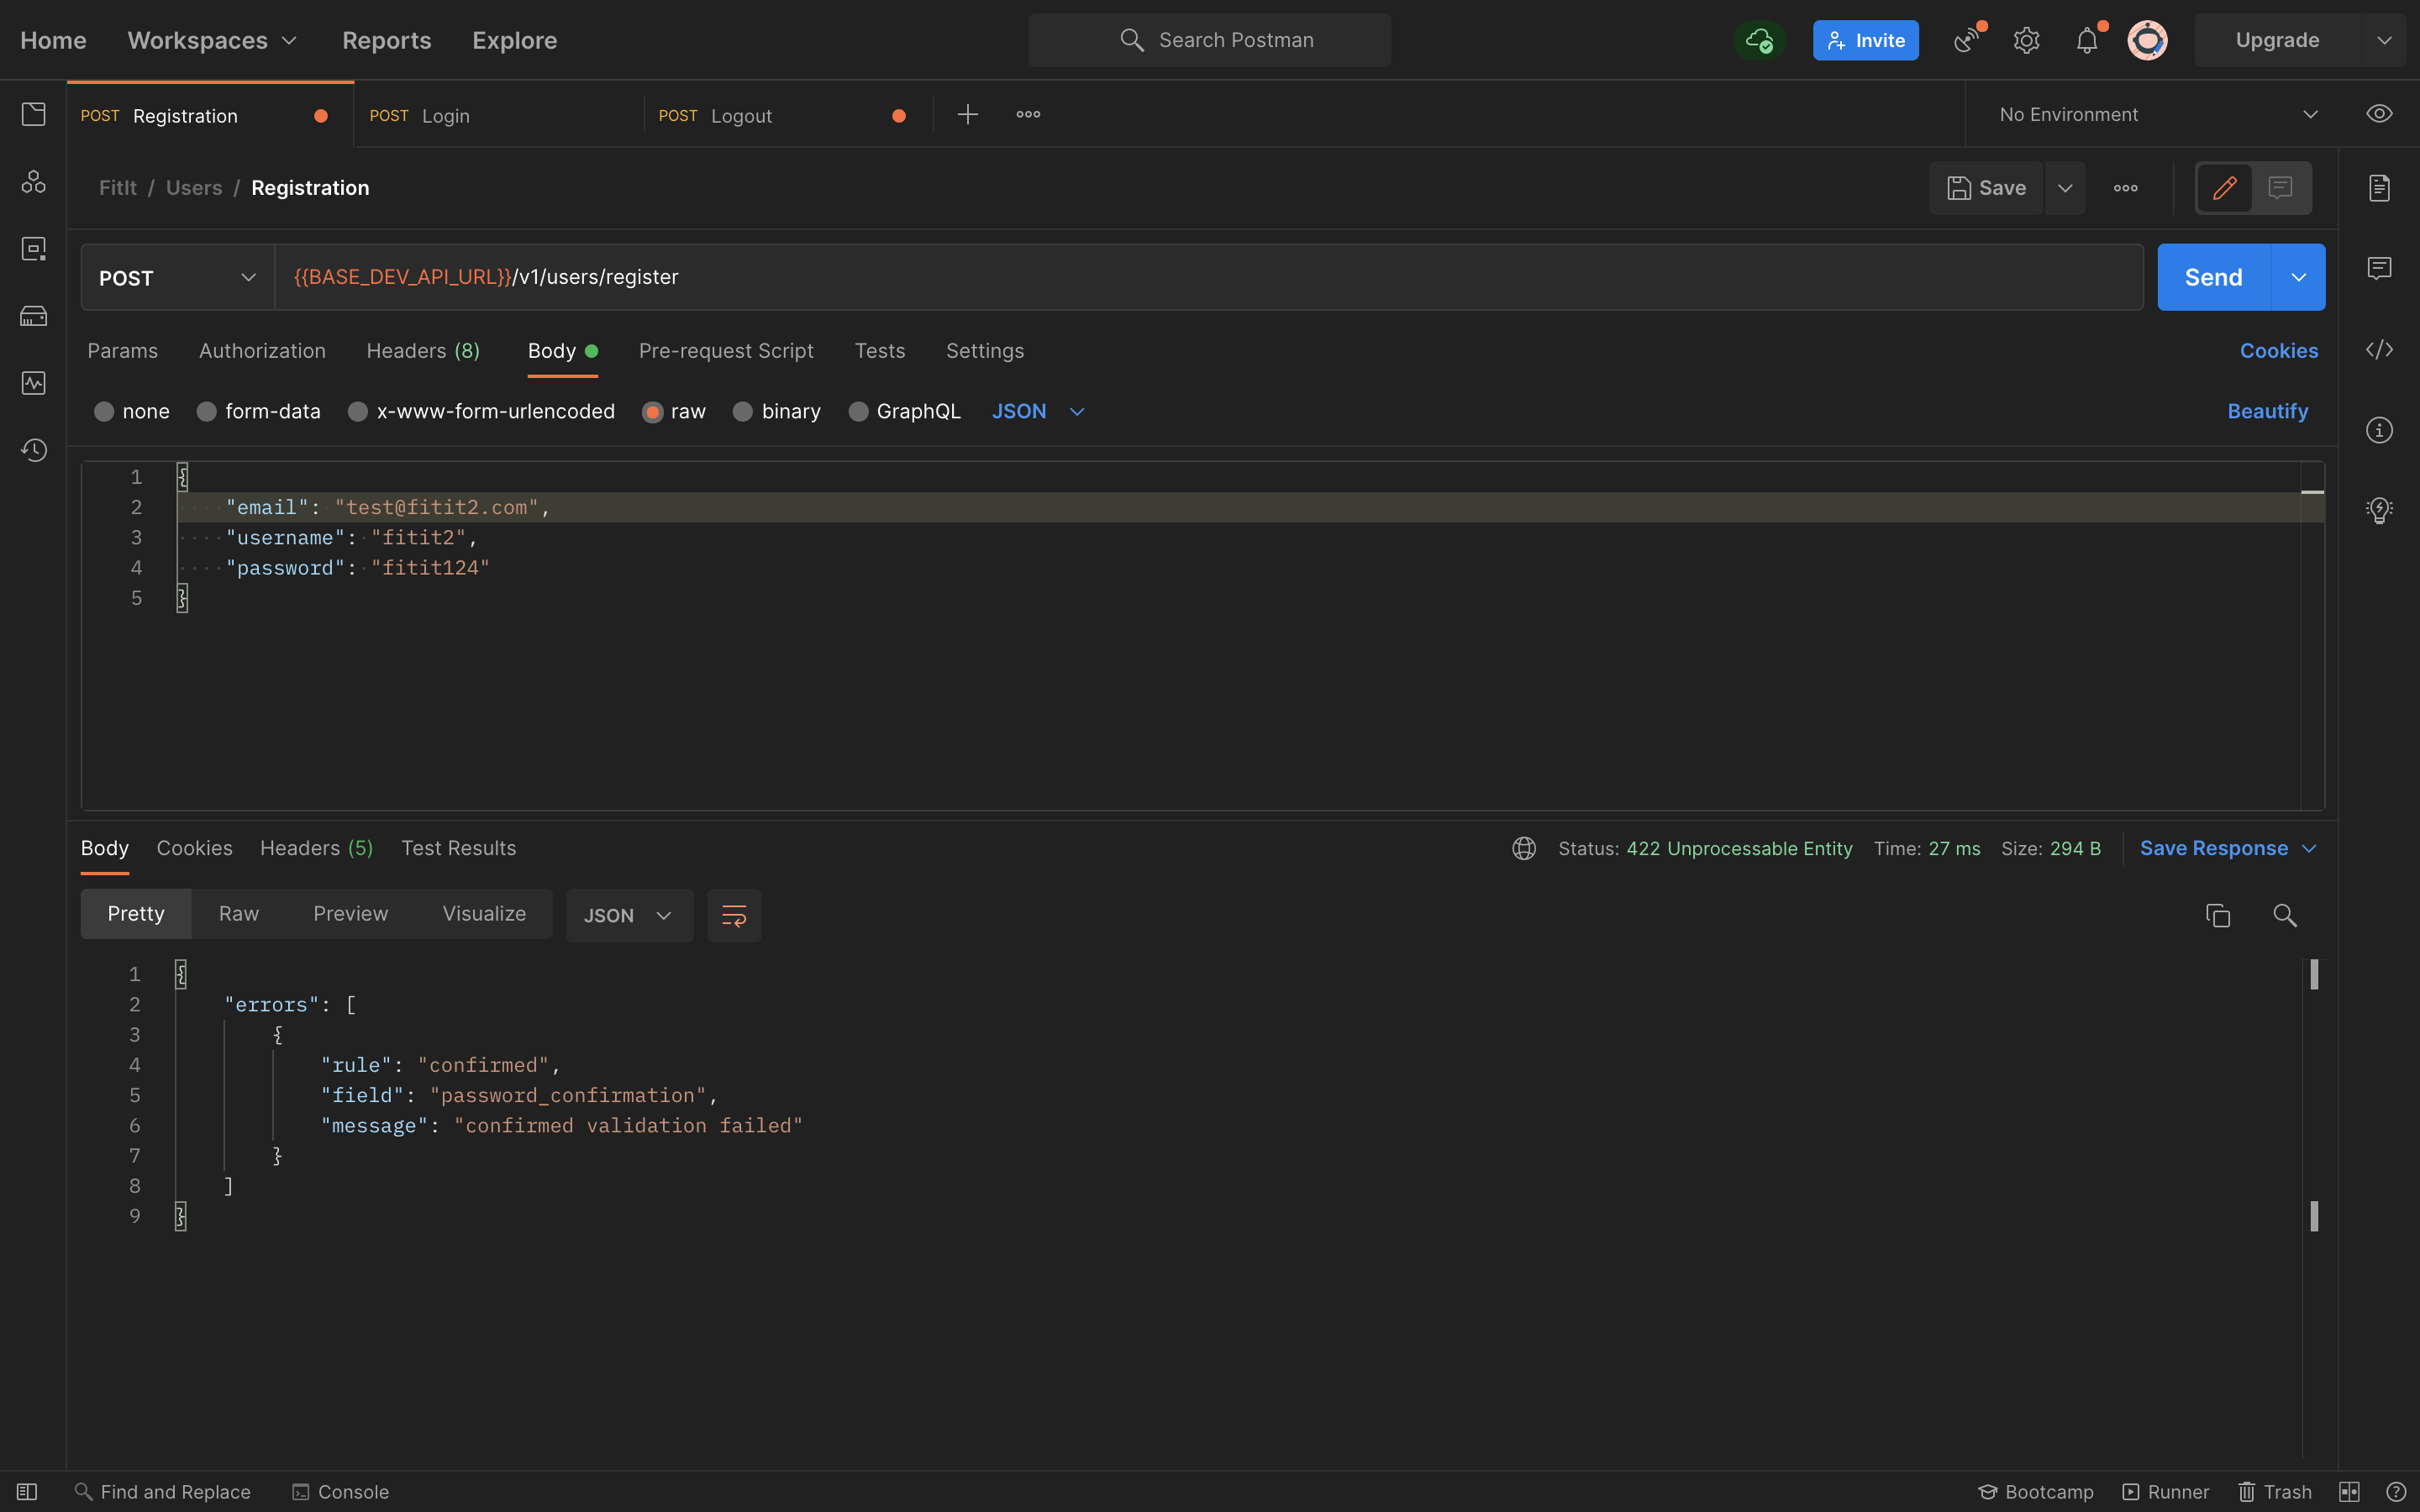
Task: Open Collections in the left sidebar
Action: click(x=33, y=114)
